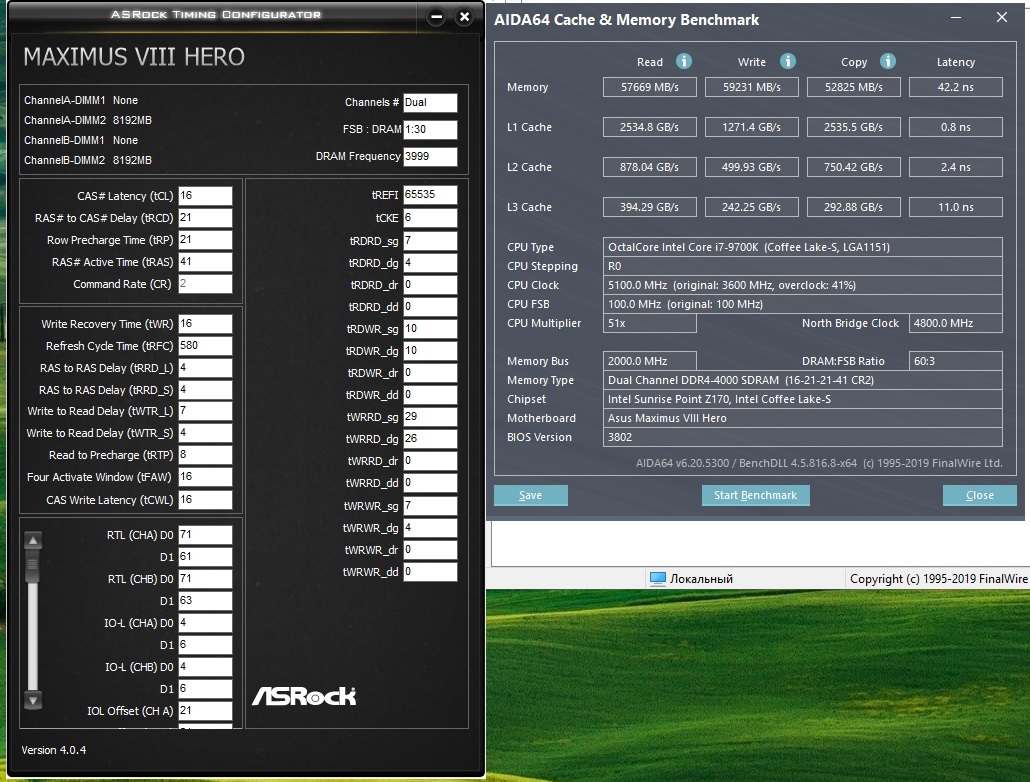Click the DRAM Frequency field showing 3999
1030x782 pixels.
click(430, 156)
